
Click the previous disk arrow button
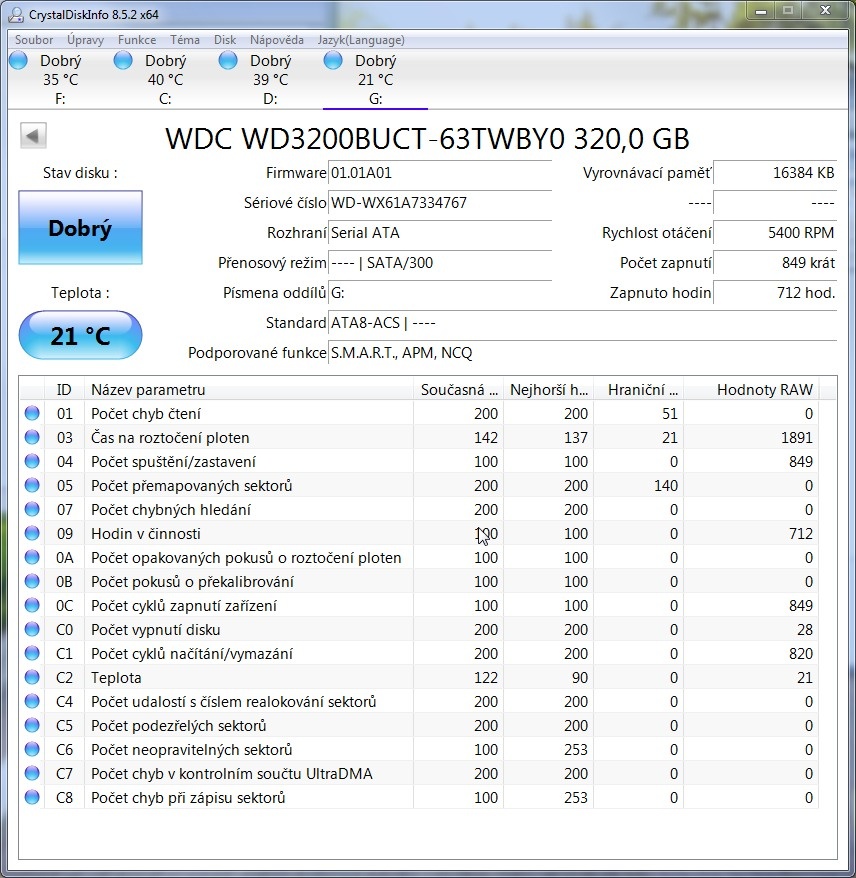coord(33,136)
